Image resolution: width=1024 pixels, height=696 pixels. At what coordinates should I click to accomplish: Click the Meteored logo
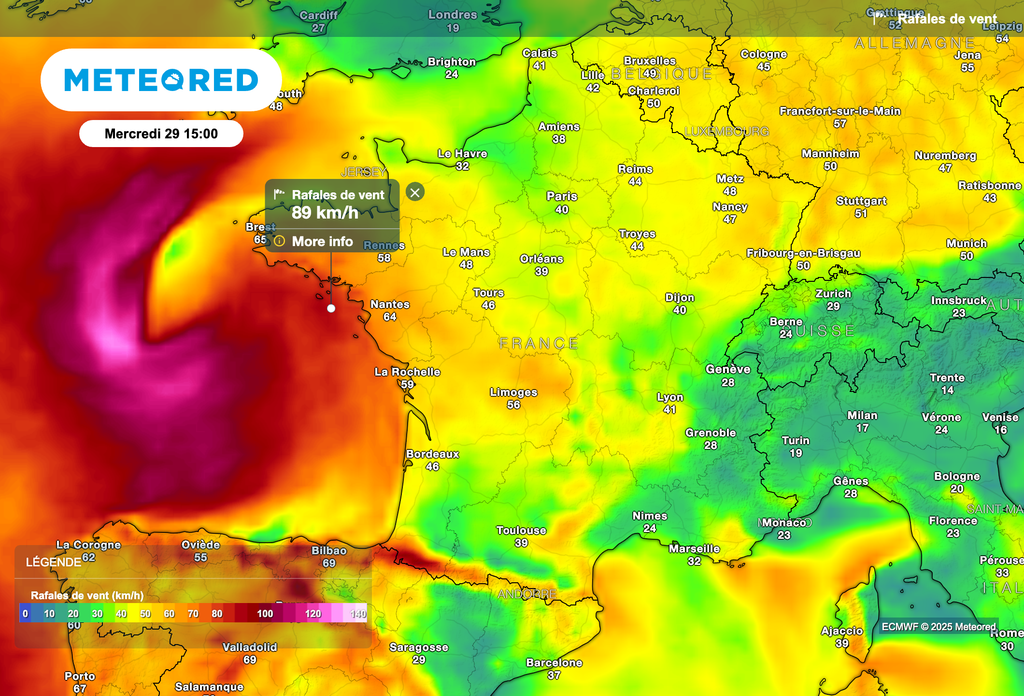(x=161, y=80)
